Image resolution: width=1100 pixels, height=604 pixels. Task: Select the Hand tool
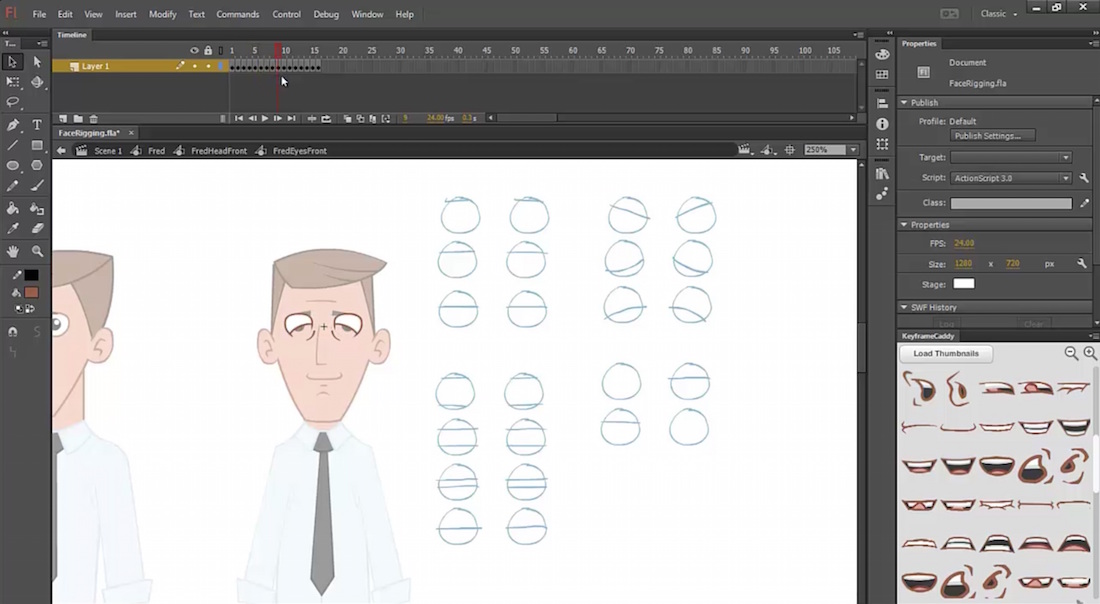(x=13, y=251)
